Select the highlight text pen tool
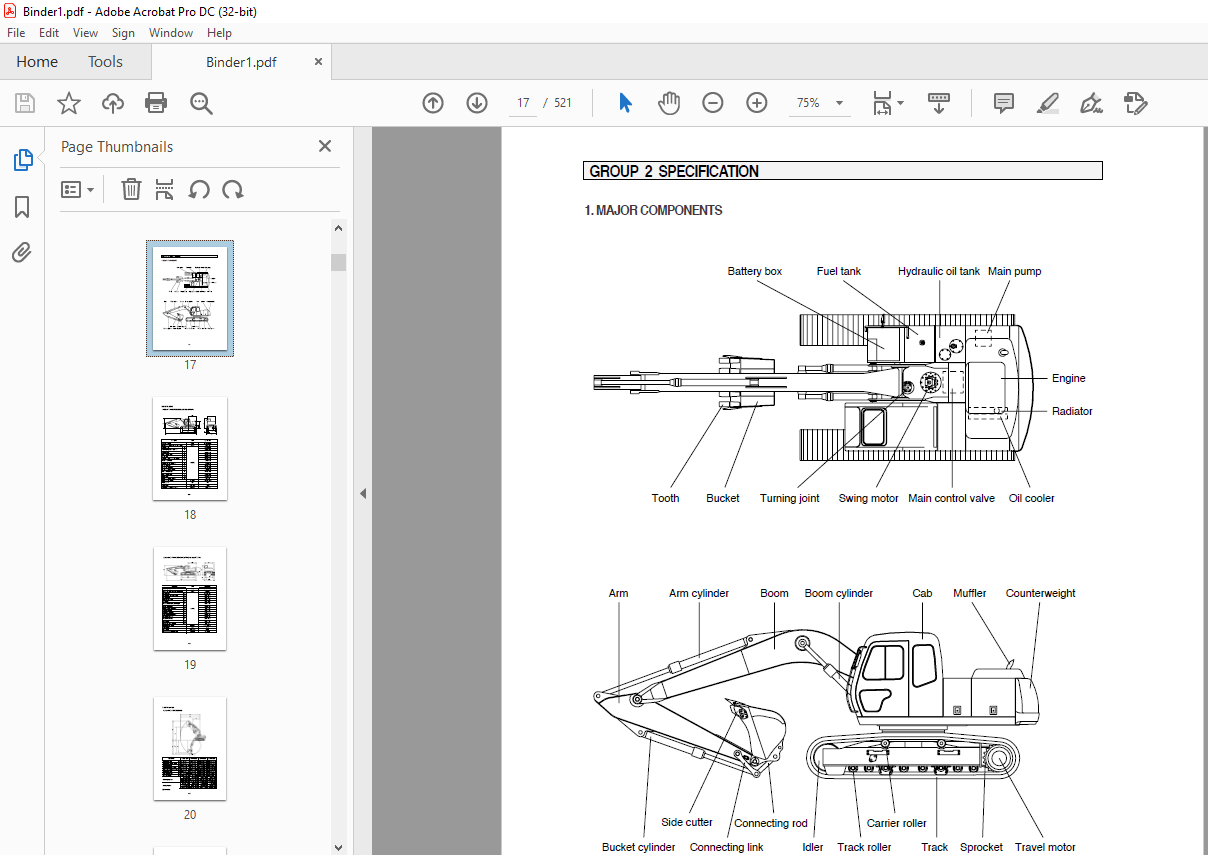 [1048, 103]
